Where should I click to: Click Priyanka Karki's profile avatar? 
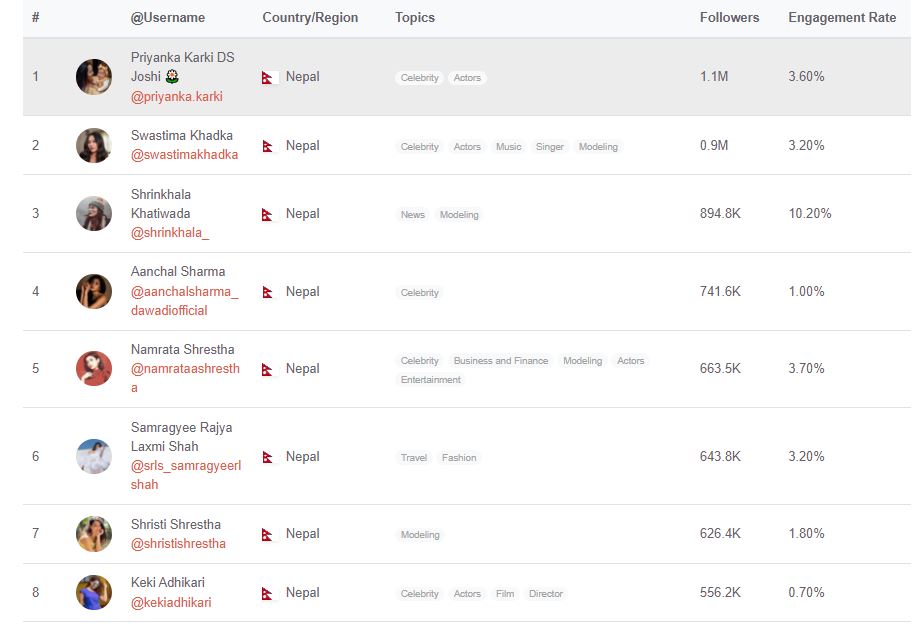[94, 77]
